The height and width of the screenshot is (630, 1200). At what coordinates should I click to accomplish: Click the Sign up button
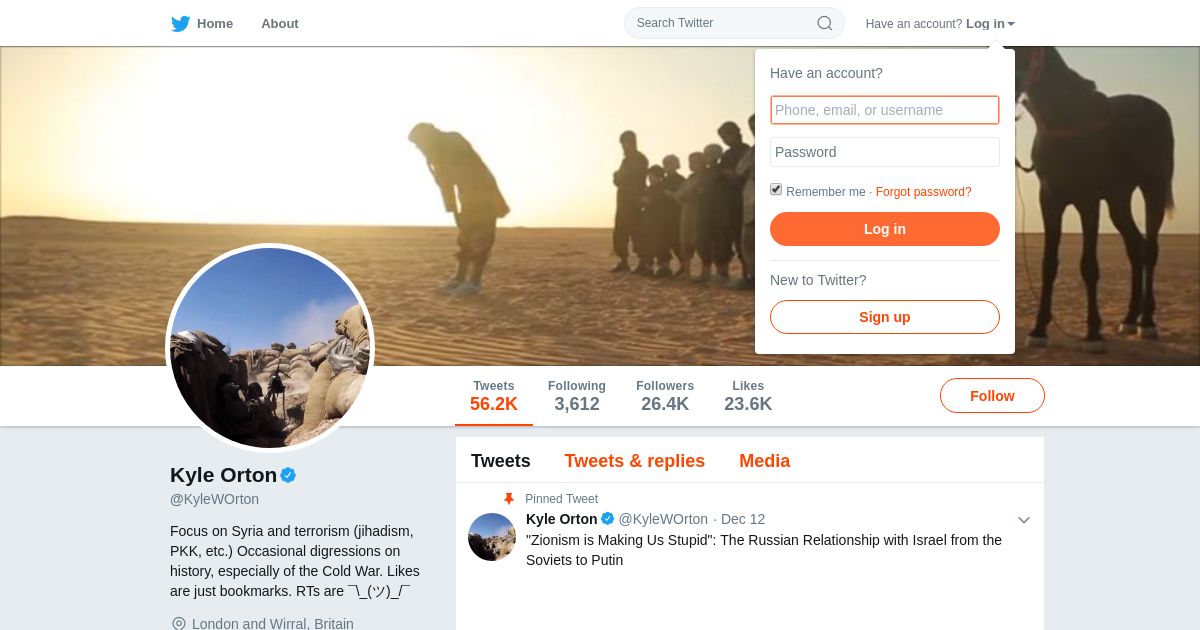[884, 317]
